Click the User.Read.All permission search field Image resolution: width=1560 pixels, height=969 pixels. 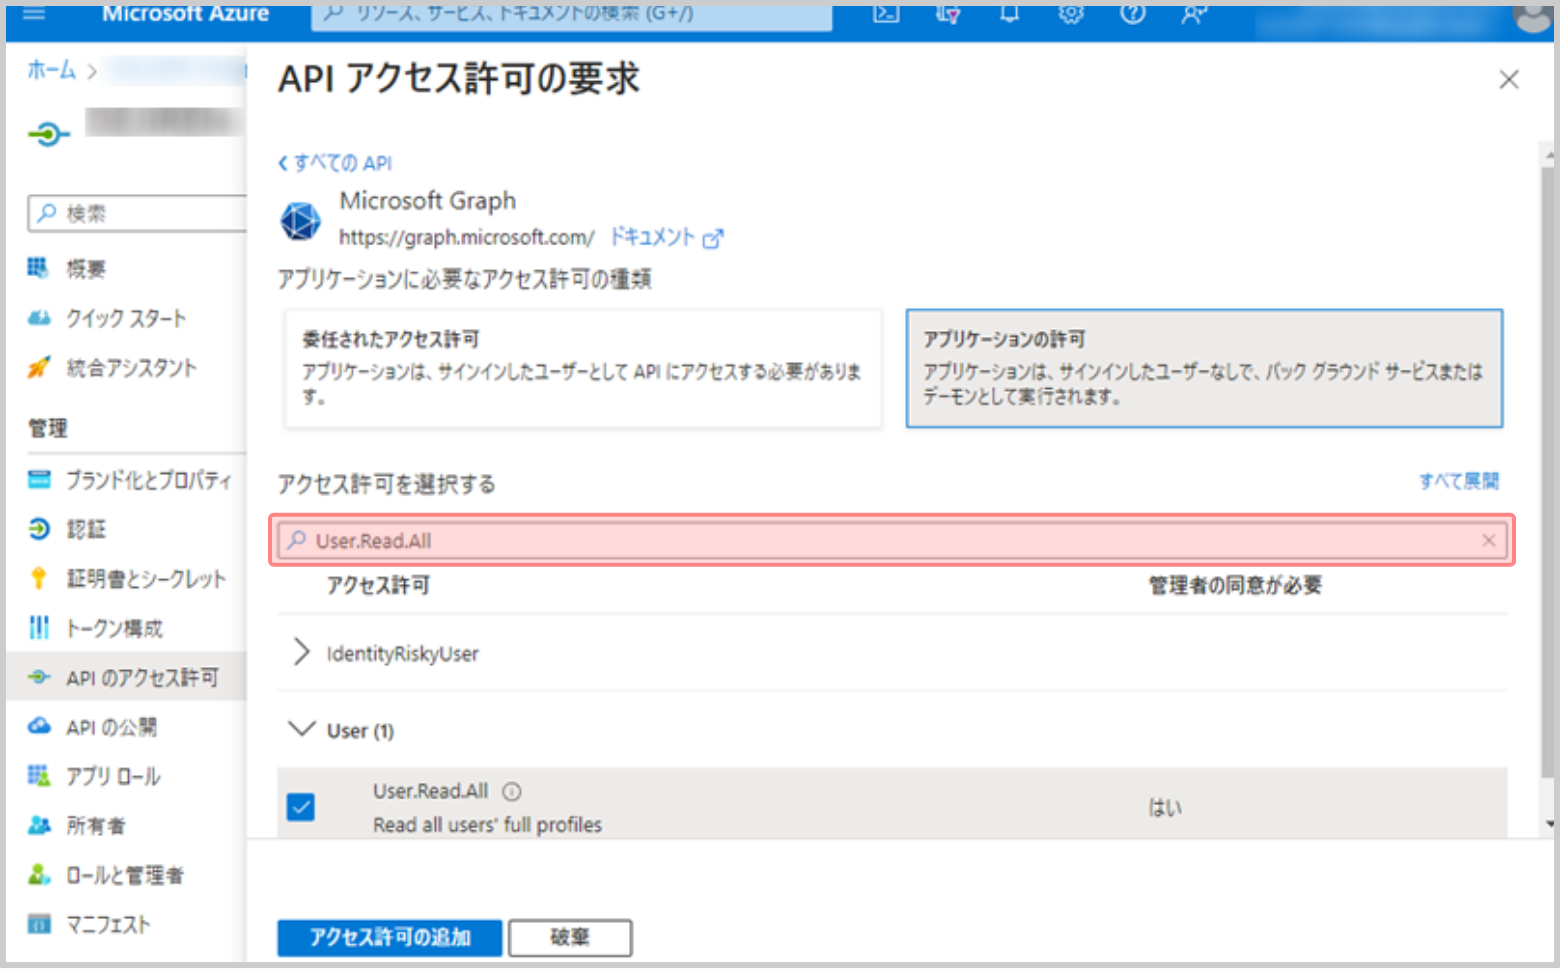pos(880,541)
